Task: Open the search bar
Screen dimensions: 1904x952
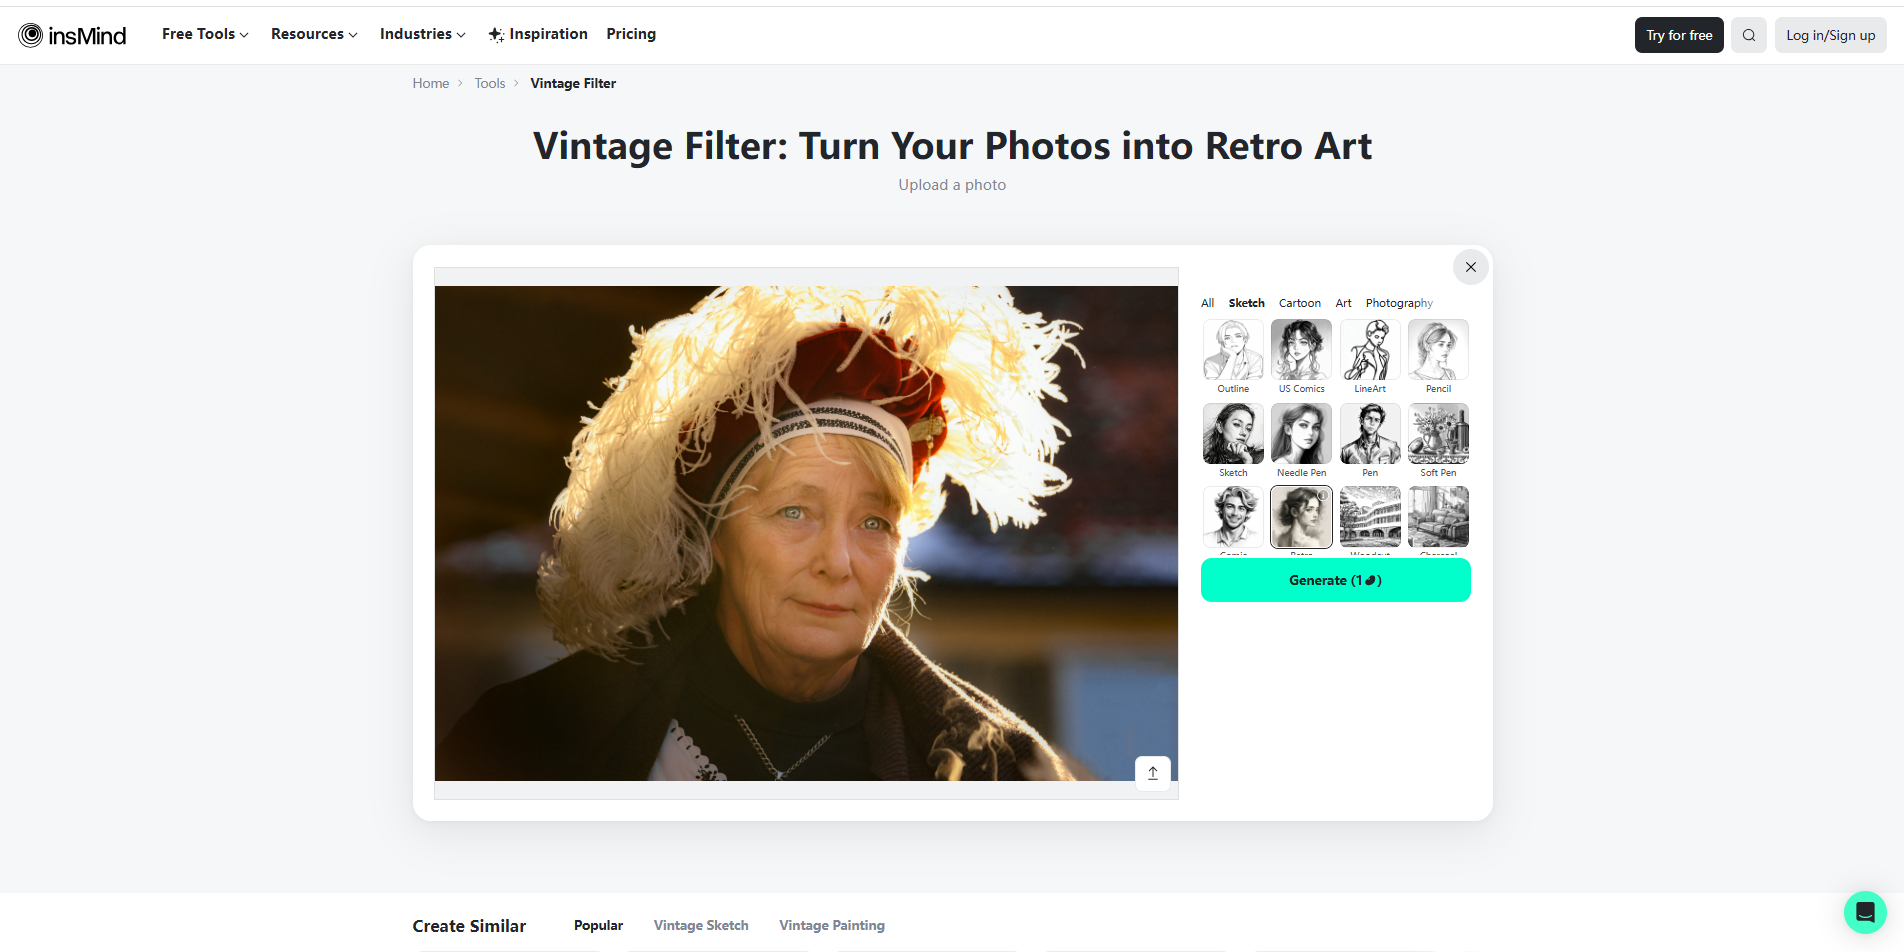Action: [1748, 34]
